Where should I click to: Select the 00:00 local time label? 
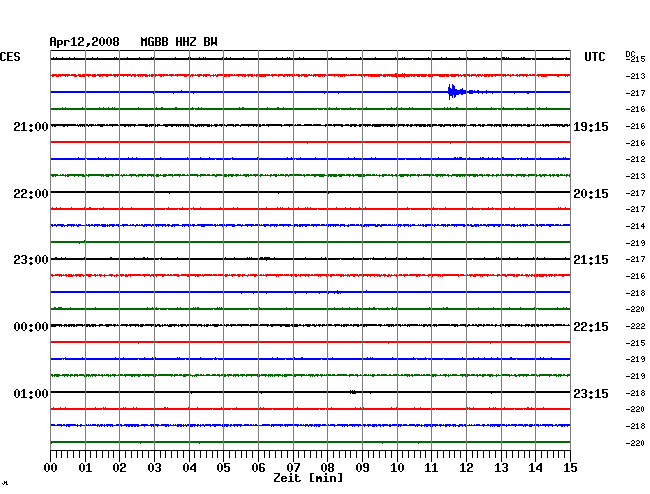[31, 327]
